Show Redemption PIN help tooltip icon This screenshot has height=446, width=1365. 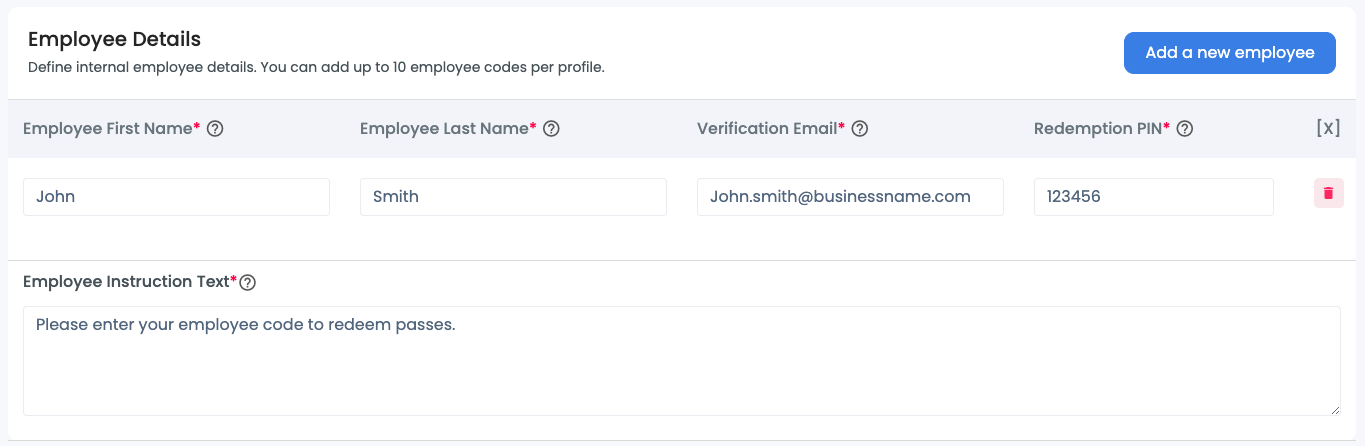(x=1184, y=129)
